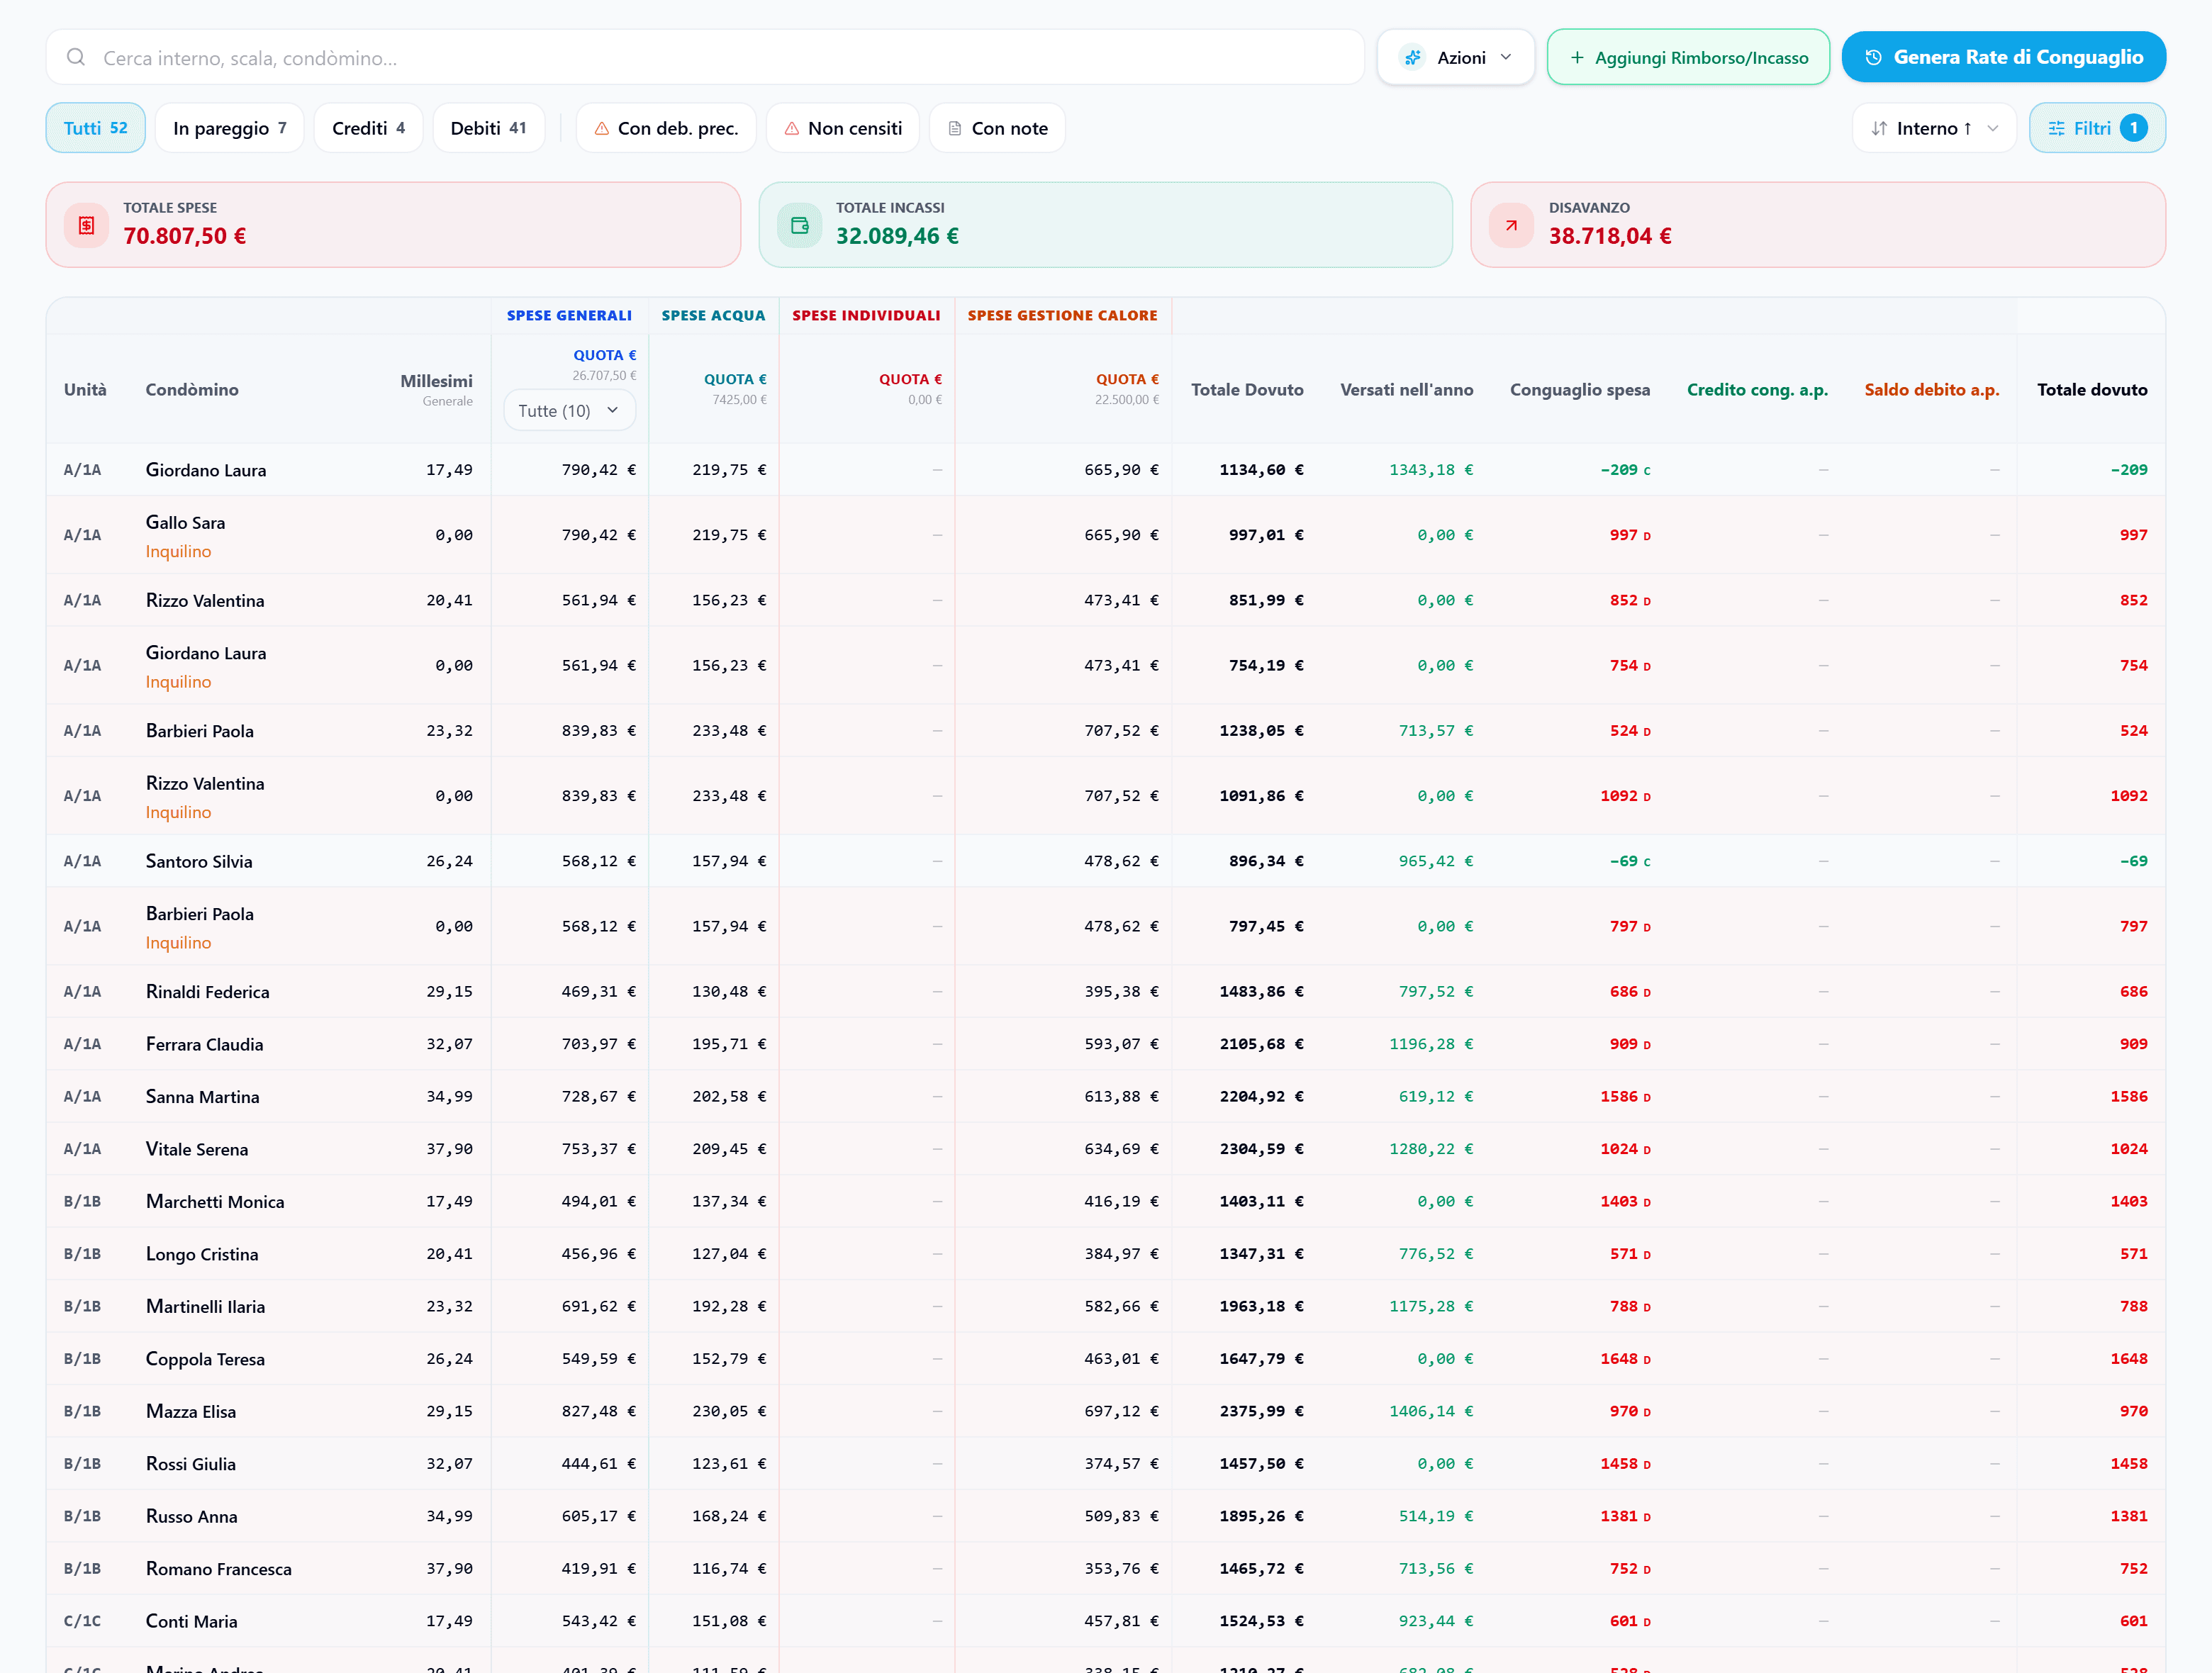
Task: Sort by the Condòmino column header
Action: point(192,390)
